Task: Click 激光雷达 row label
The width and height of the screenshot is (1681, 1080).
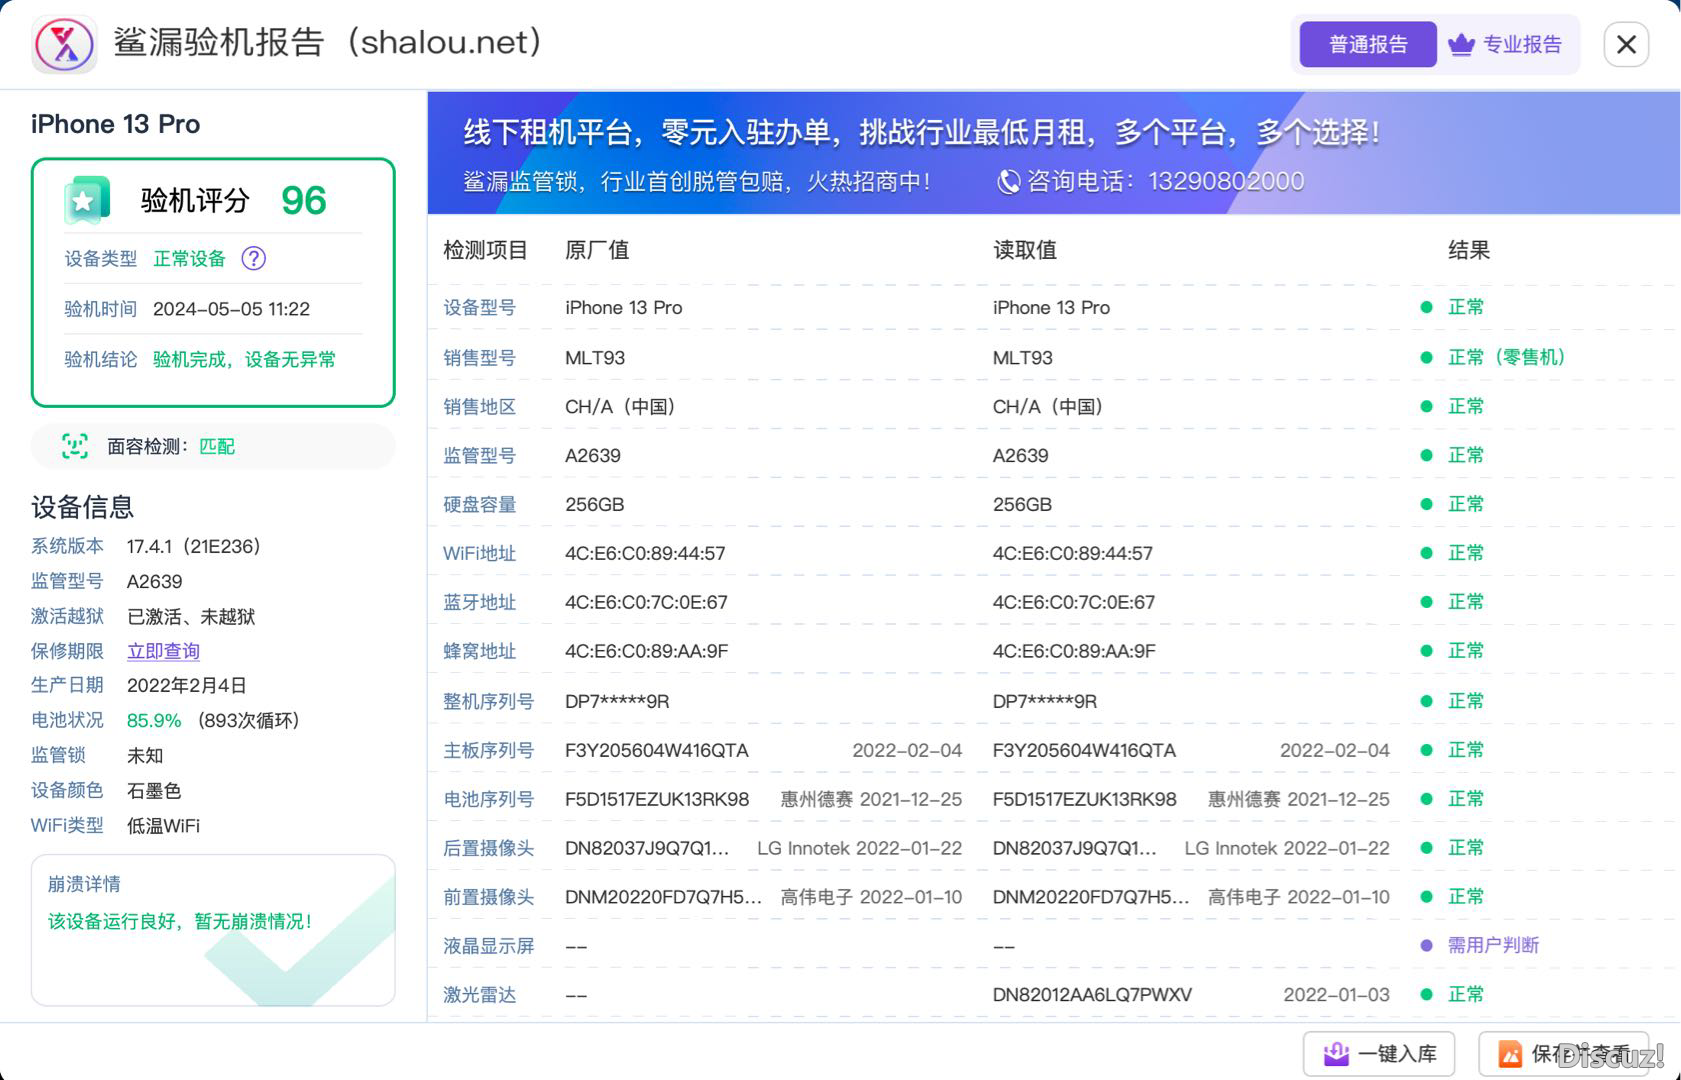Action: pyautogui.click(x=479, y=994)
